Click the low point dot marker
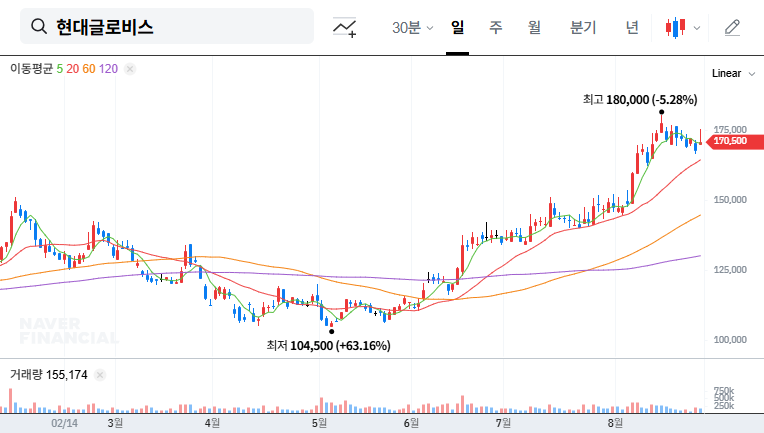The height and width of the screenshot is (433, 764). pyautogui.click(x=332, y=332)
